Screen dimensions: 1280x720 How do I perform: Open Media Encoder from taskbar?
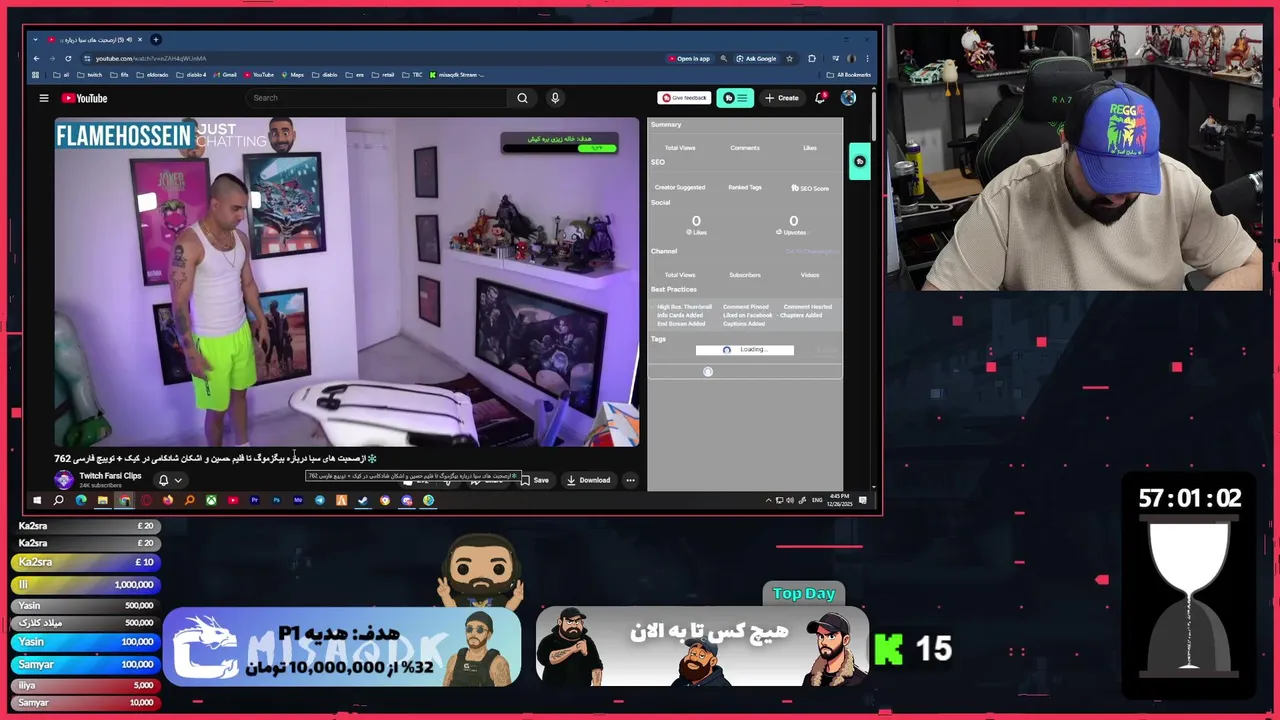[298, 500]
